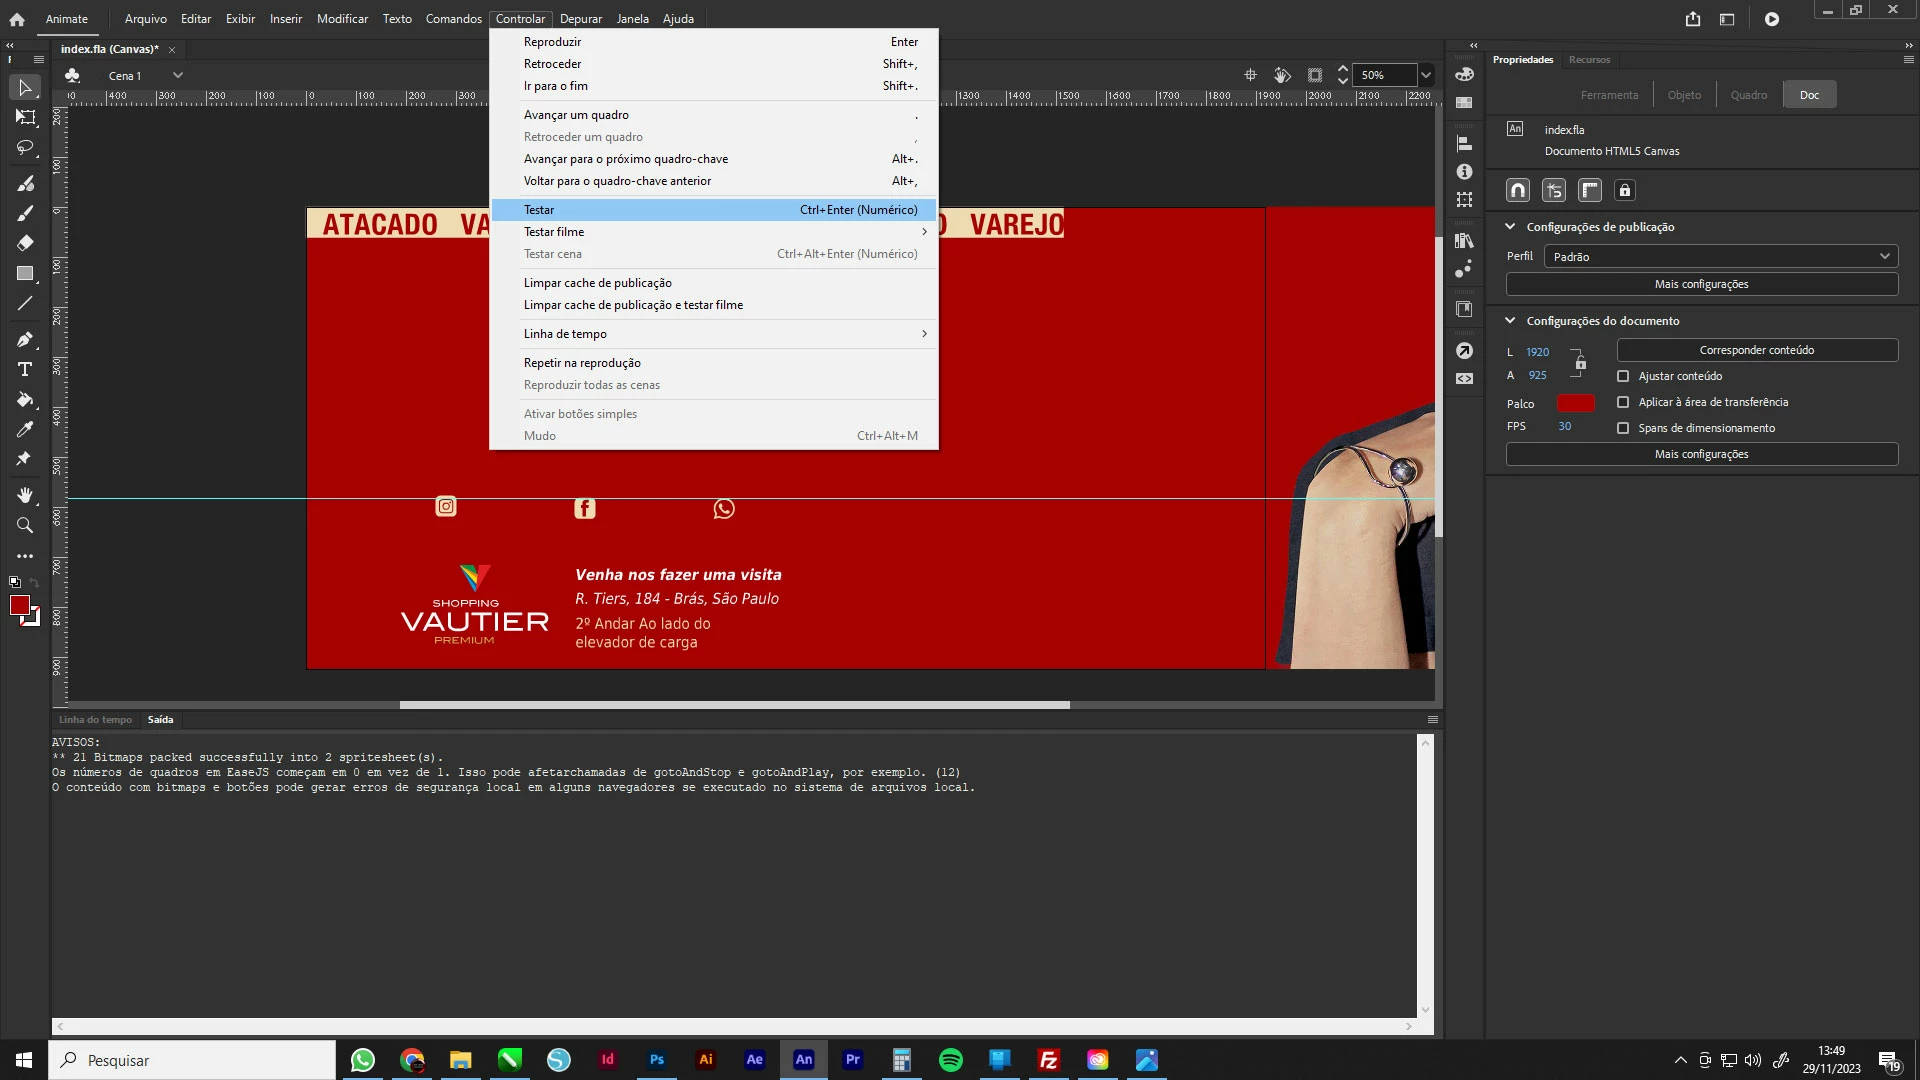Image resolution: width=1920 pixels, height=1080 pixels.
Task: Open the Perfil Padrão dropdown
Action: [x=1720, y=257]
